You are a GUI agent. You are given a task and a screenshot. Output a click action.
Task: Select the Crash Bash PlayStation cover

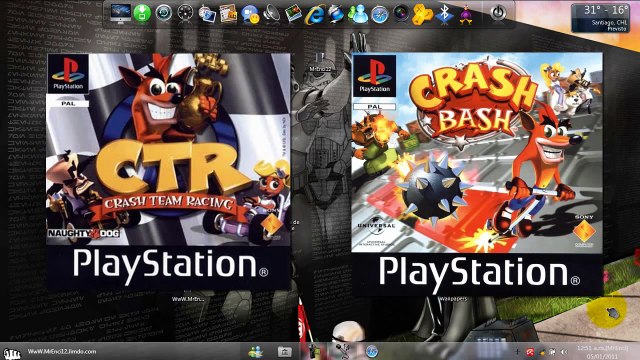[477, 173]
